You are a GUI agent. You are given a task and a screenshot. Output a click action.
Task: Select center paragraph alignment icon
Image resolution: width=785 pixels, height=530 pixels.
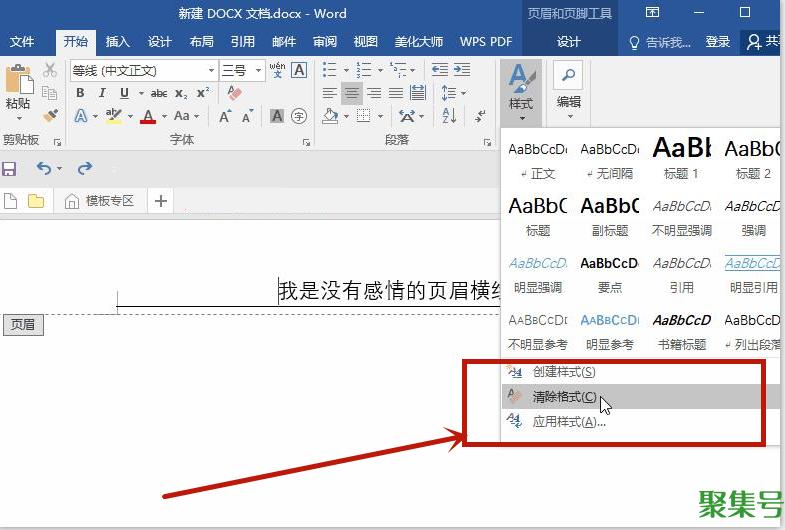pyautogui.click(x=352, y=93)
